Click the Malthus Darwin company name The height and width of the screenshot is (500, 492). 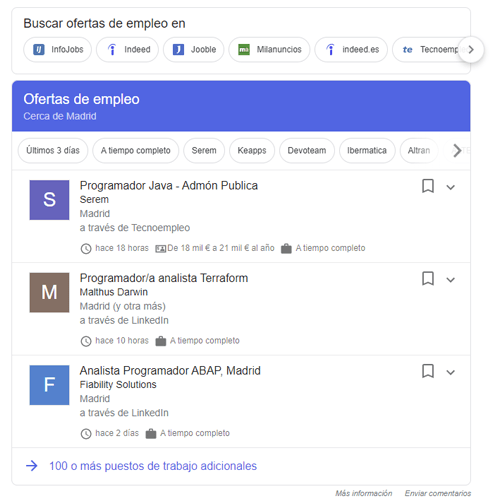[x=114, y=292]
